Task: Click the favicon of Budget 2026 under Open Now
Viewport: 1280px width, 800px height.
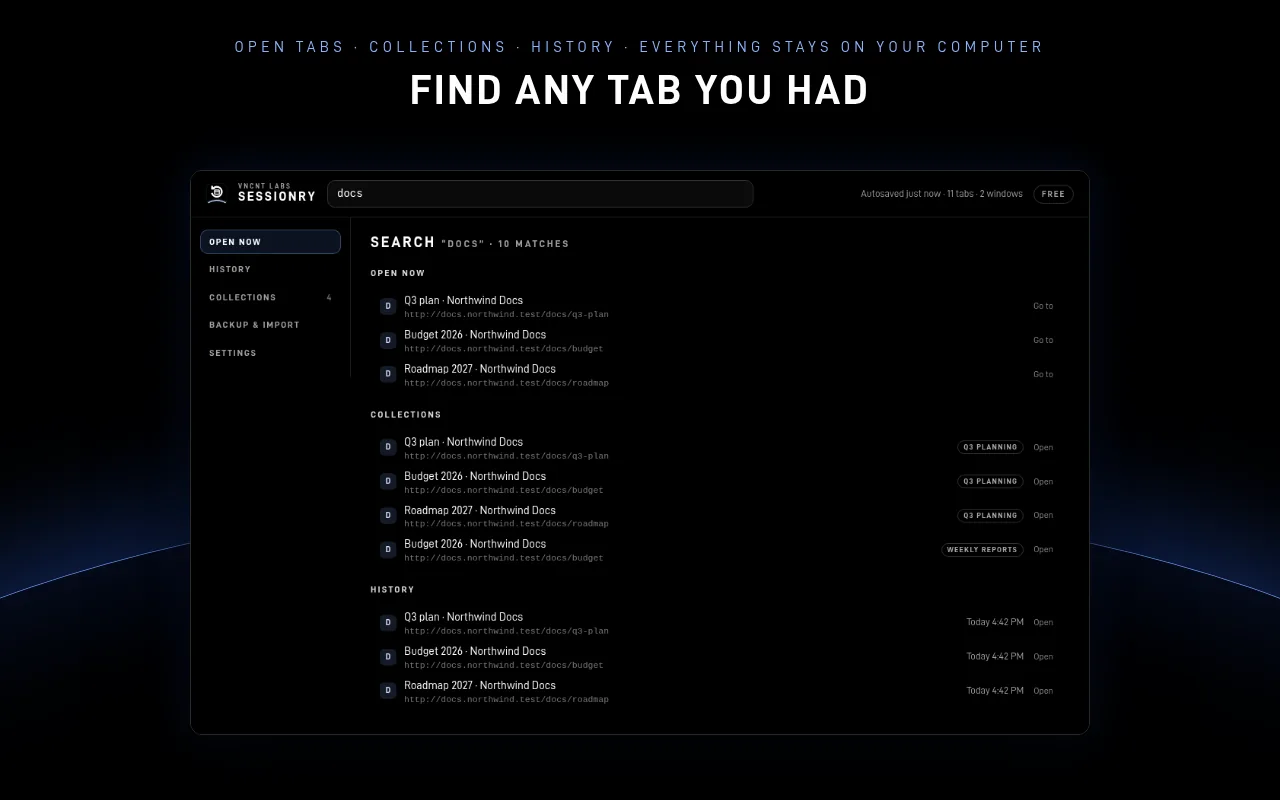Action: pos(388,340)
